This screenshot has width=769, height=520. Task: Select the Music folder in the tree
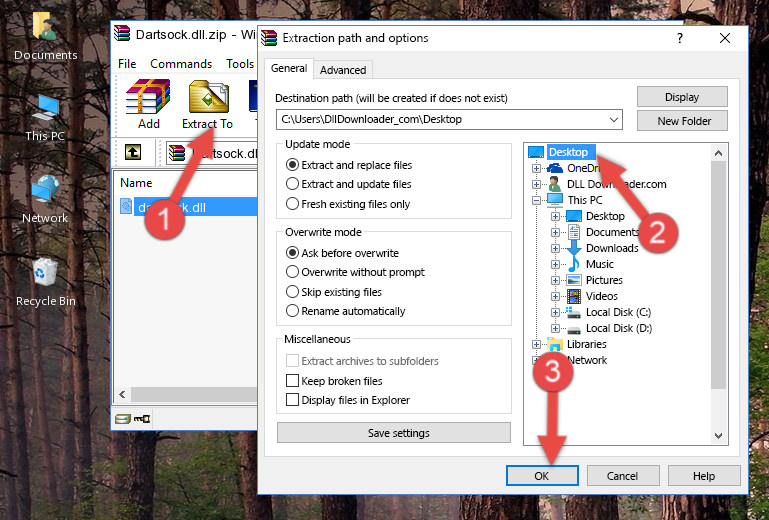point(600,264)
